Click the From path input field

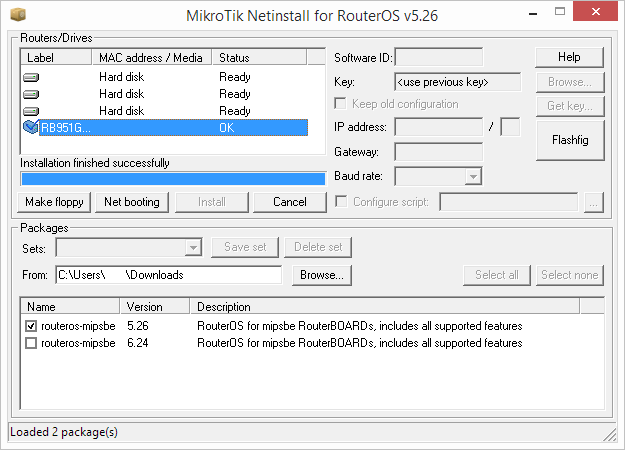(168, 274)
